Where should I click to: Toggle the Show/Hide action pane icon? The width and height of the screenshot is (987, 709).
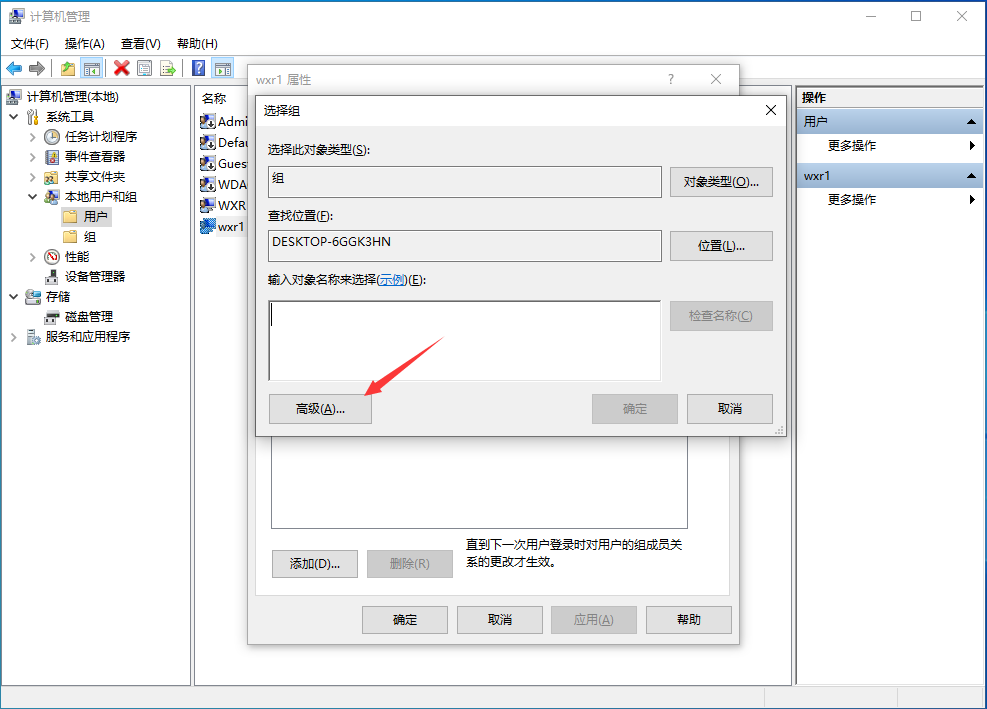(223, 69)
